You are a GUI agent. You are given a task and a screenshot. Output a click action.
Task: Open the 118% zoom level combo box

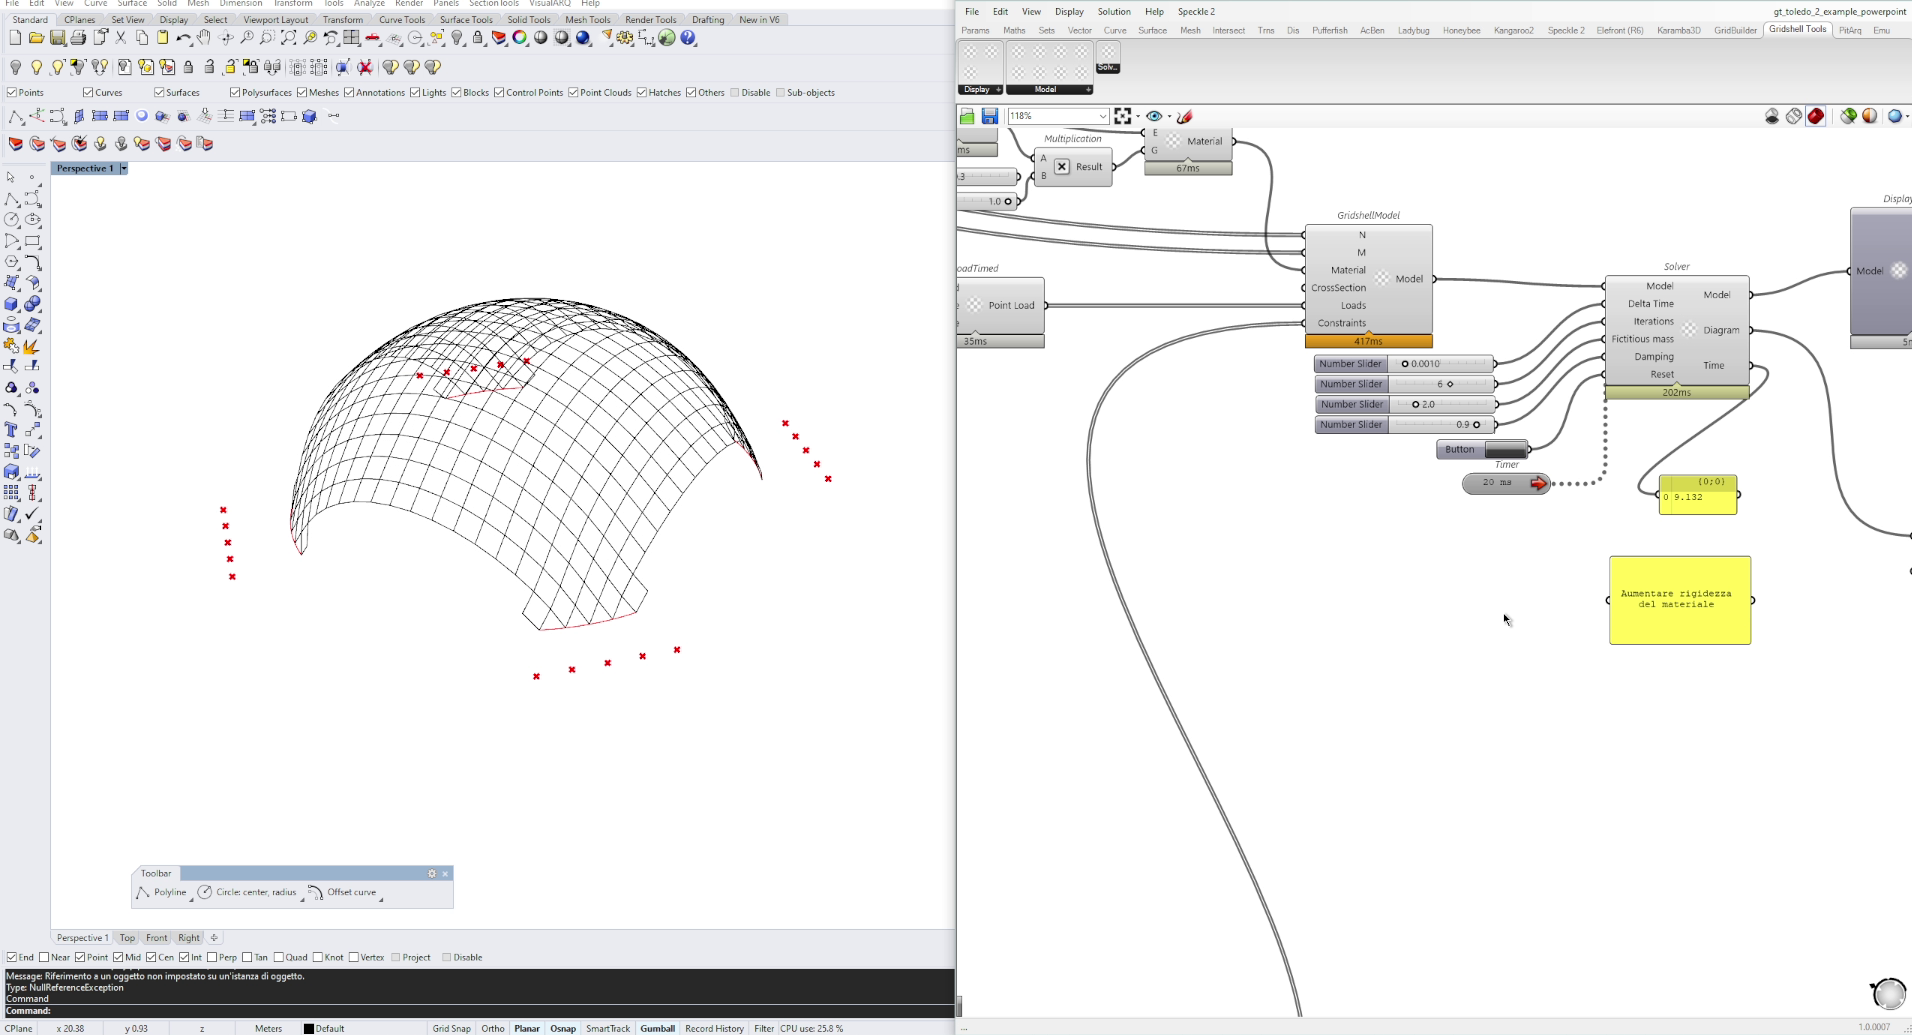pos(1058,116)
